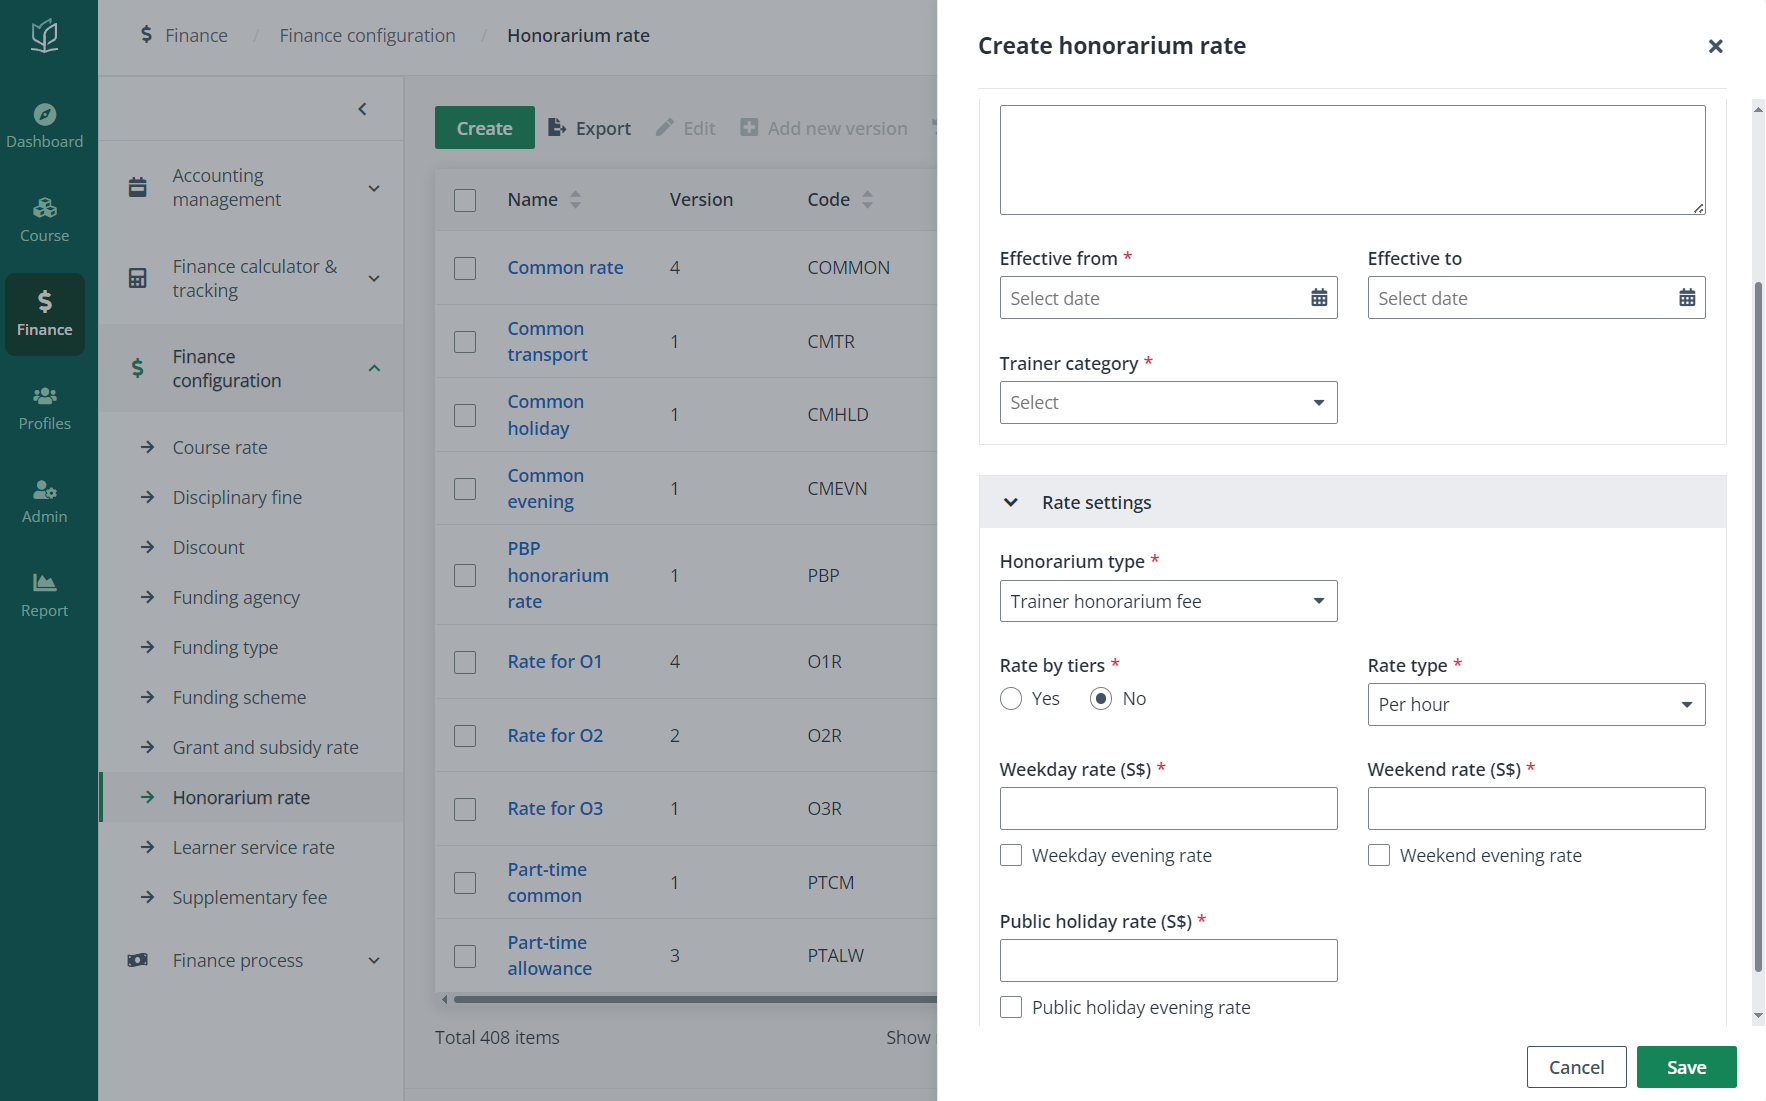Click the Finance configuration breadcrumb
Viewport: 1766px width, 1101px height.
click(x=367, y=35)
